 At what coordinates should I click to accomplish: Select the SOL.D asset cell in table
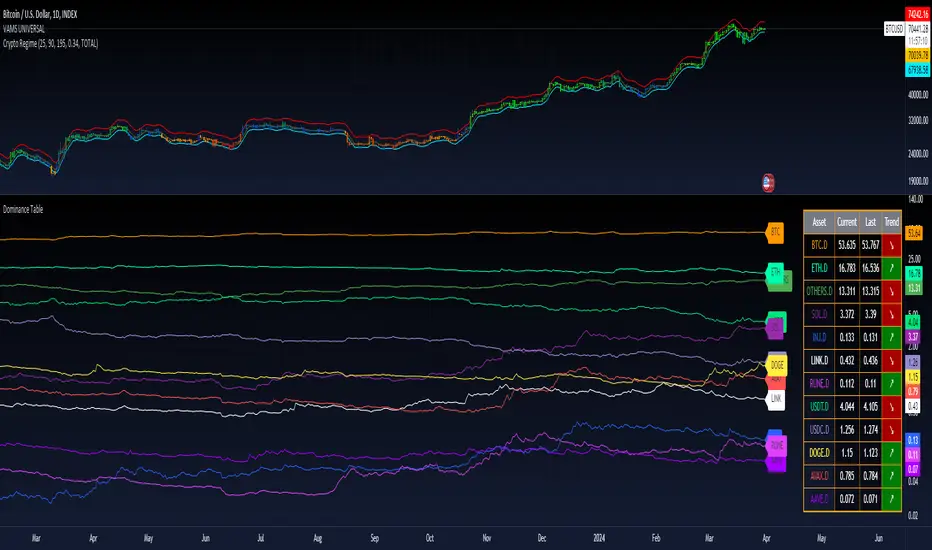[x=819, y=311]
